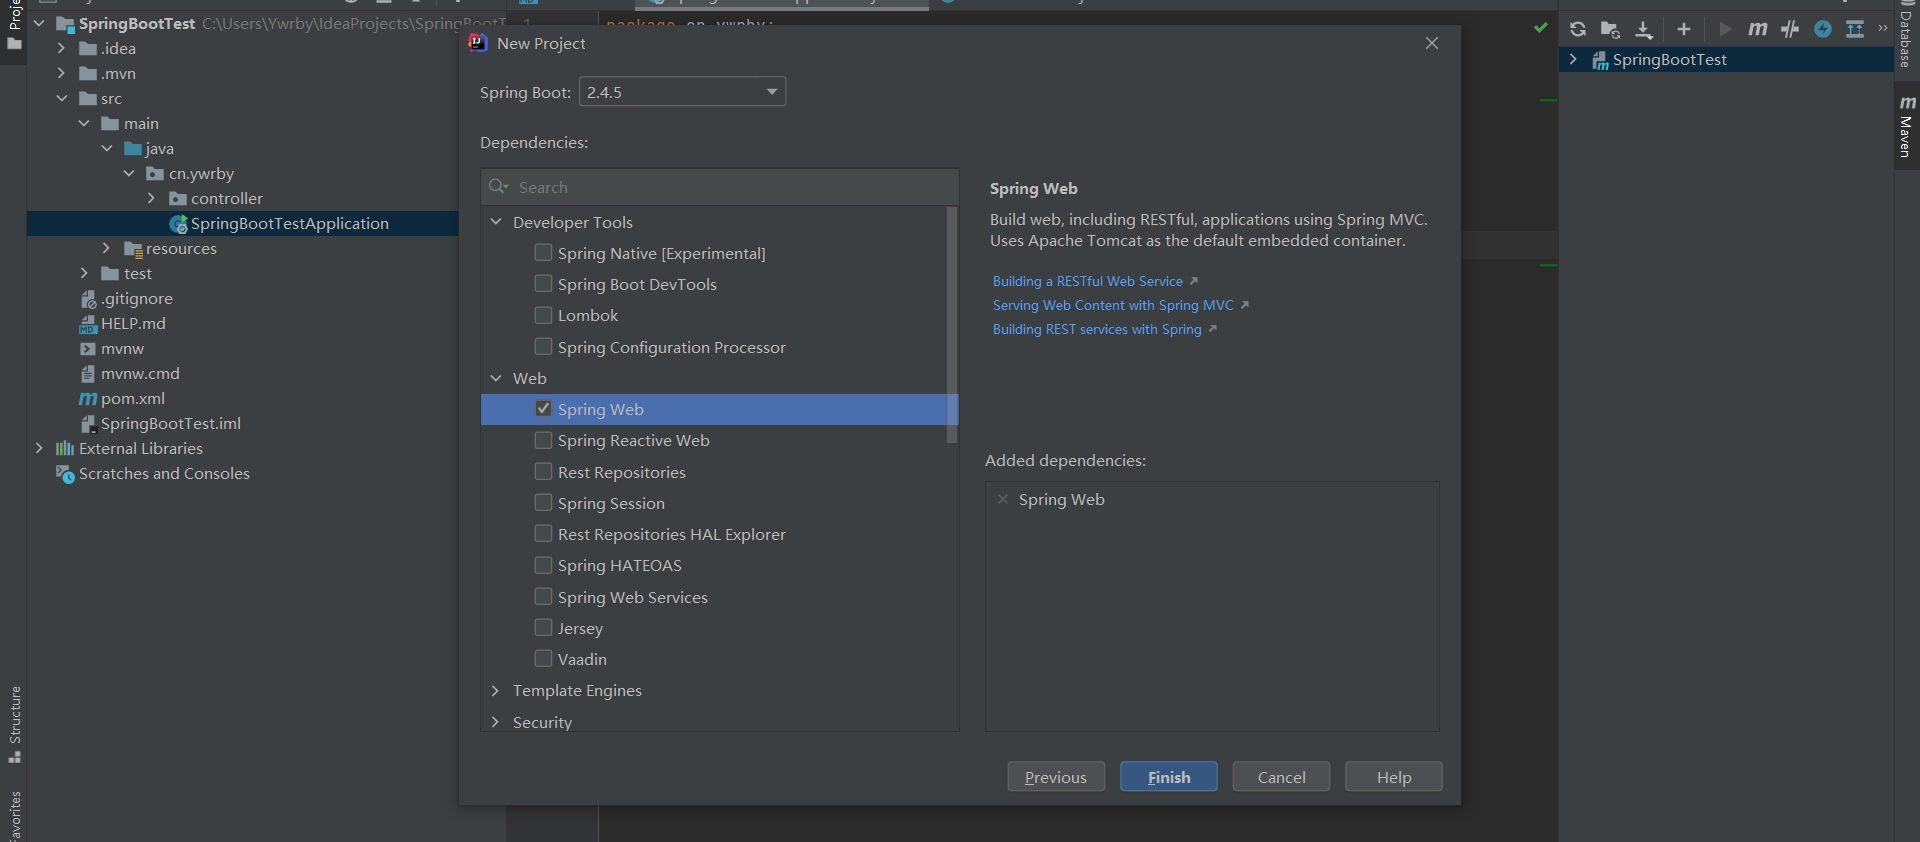
Task: Check the Jersey dependency
Action: [544, 627]
